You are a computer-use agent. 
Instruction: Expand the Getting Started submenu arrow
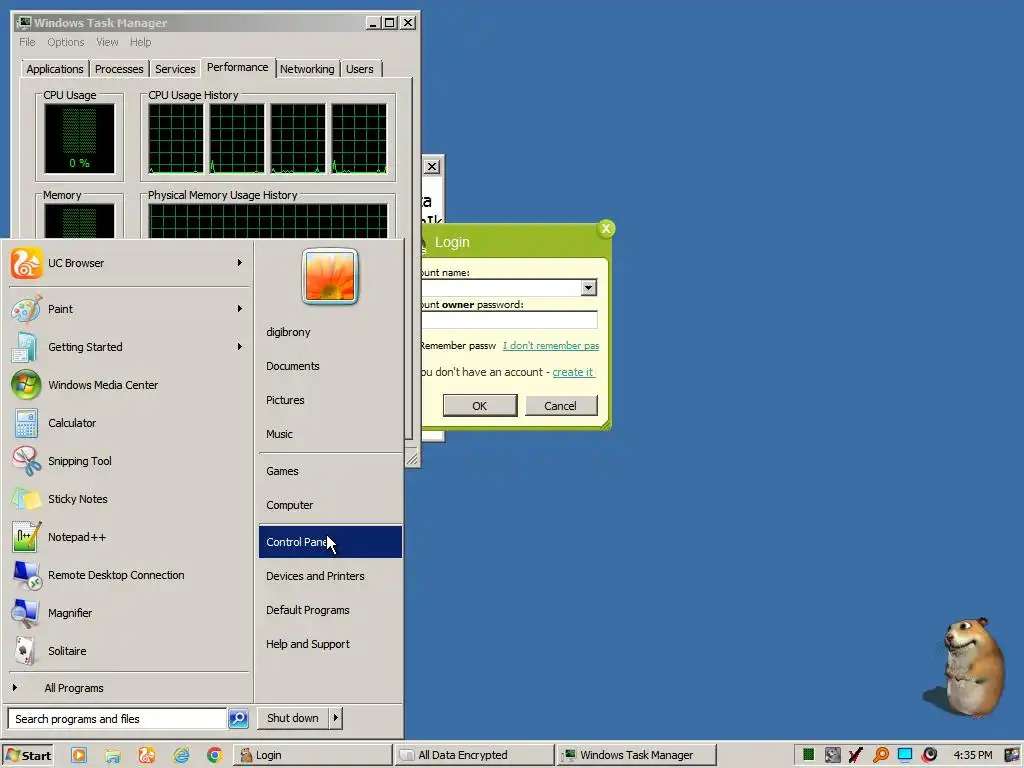point(240,347)
